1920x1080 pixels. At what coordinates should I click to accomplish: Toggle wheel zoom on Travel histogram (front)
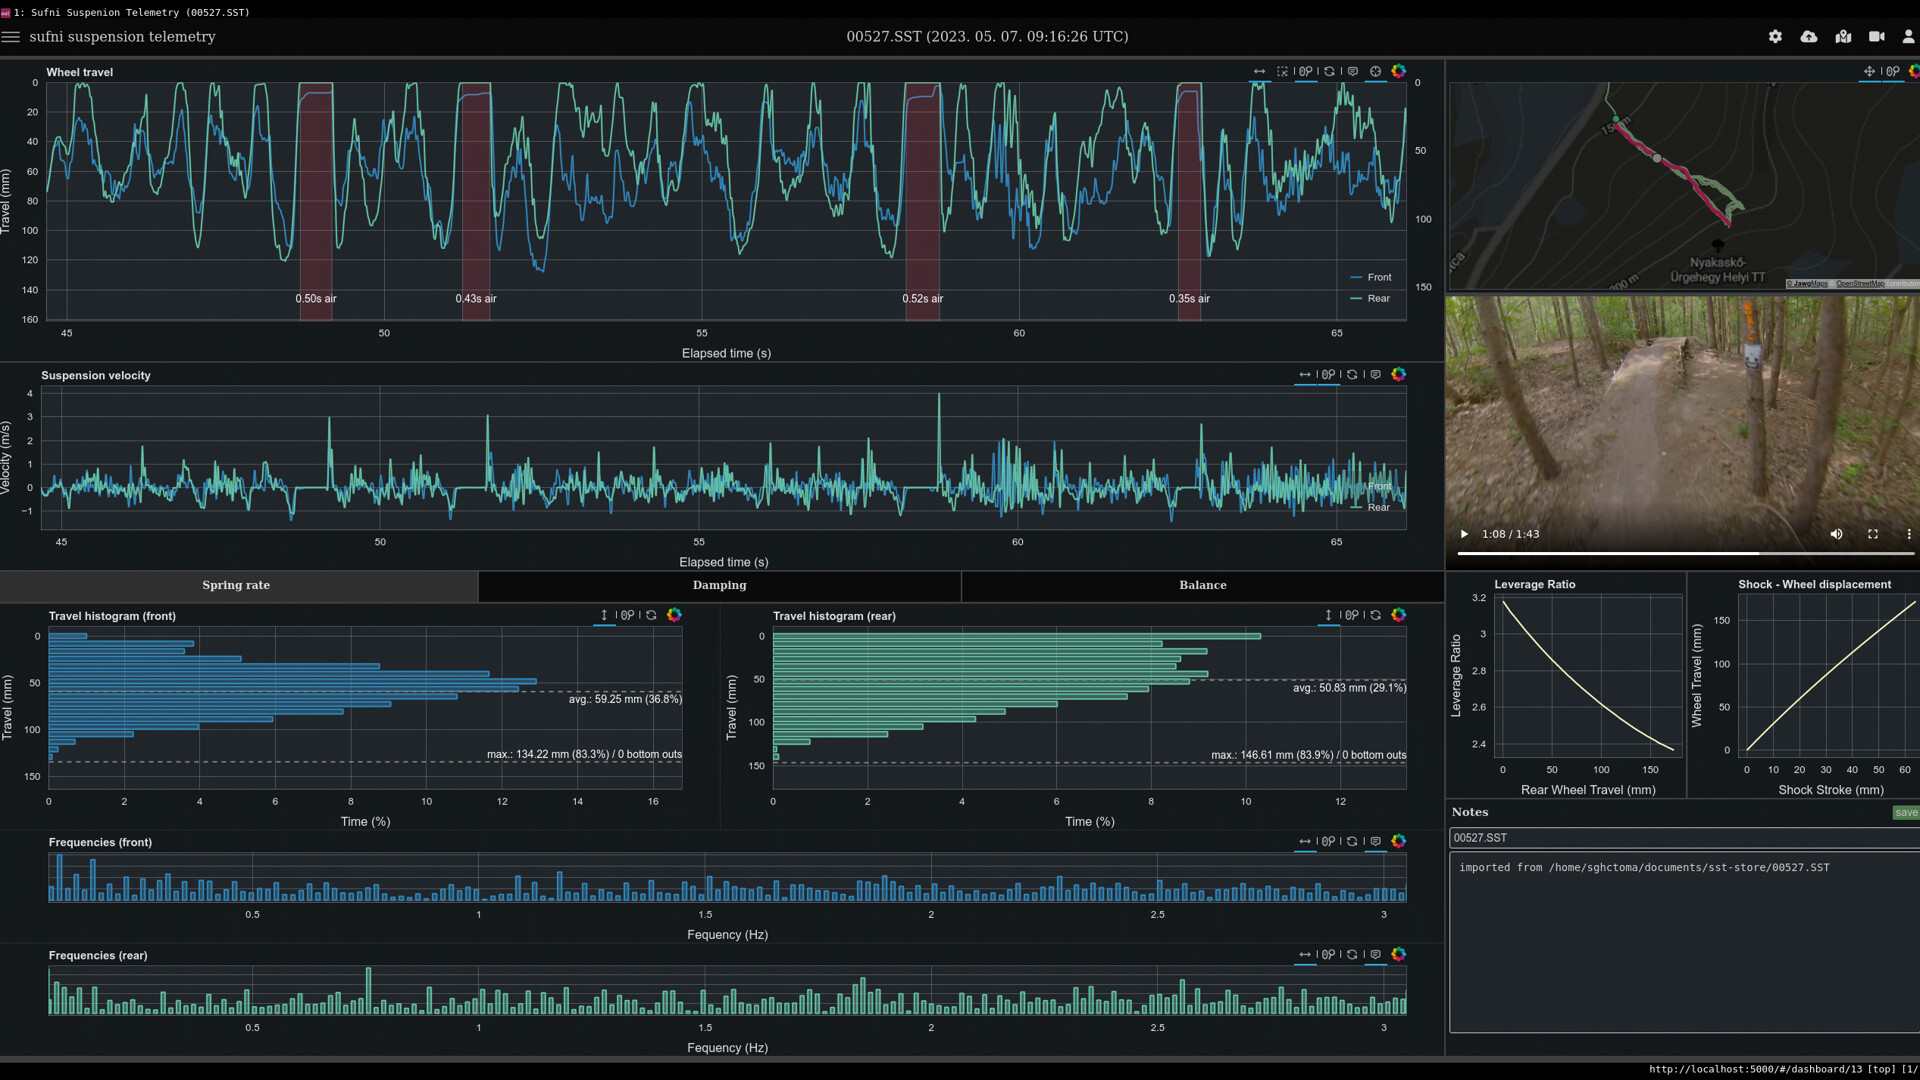627,616
